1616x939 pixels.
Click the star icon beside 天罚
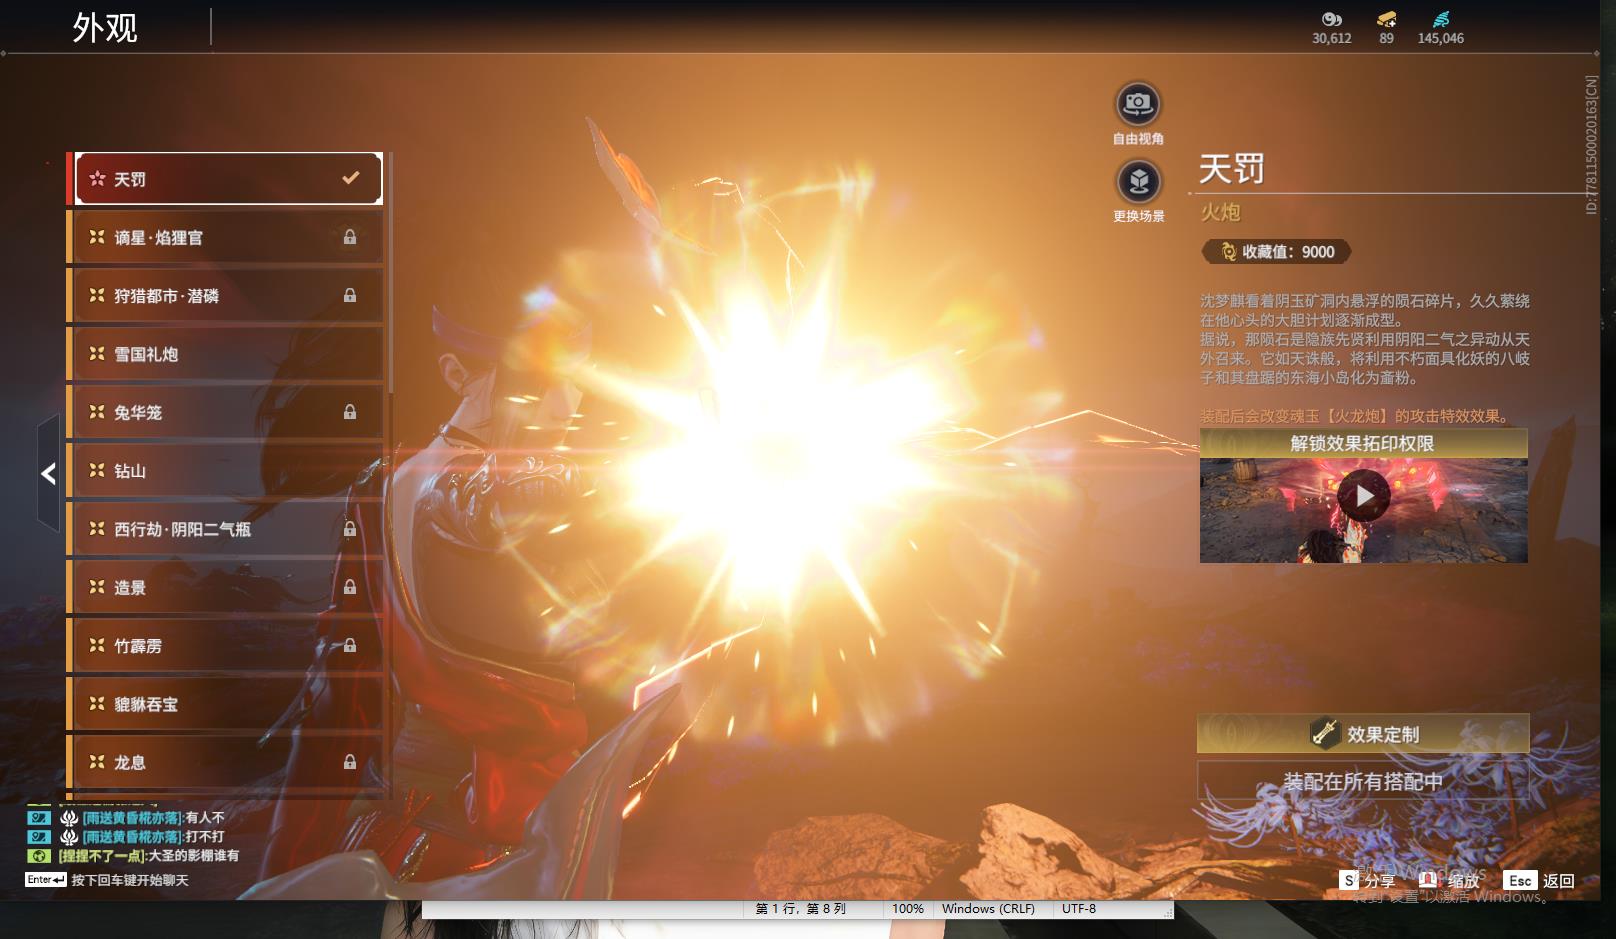(97, 178)
